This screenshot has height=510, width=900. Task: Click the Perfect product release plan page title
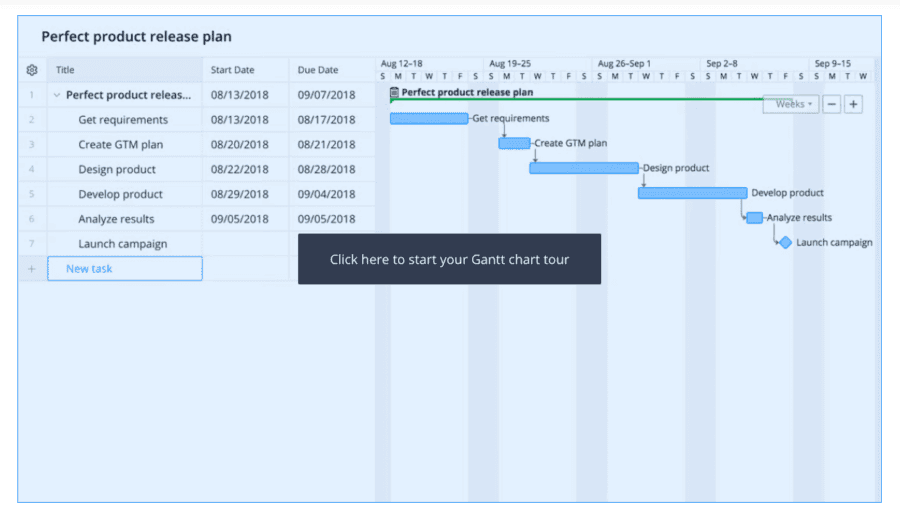(137, 37)
